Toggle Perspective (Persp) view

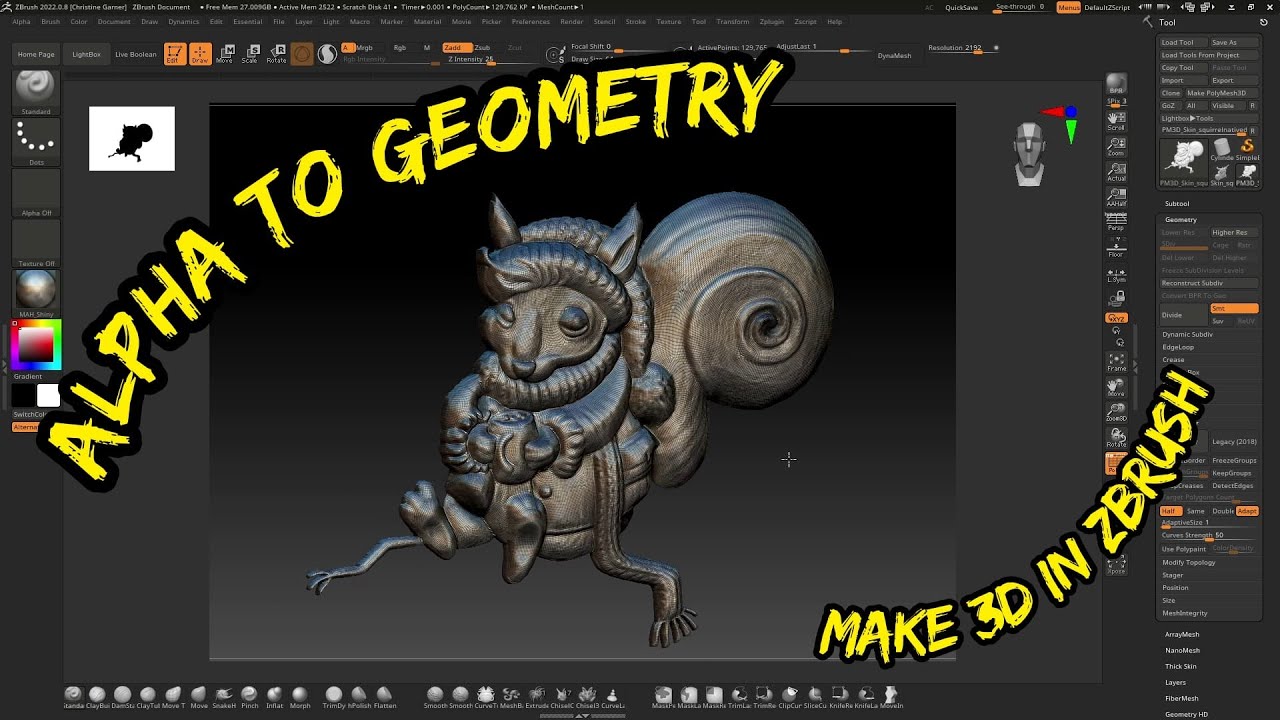(1116, 221)
